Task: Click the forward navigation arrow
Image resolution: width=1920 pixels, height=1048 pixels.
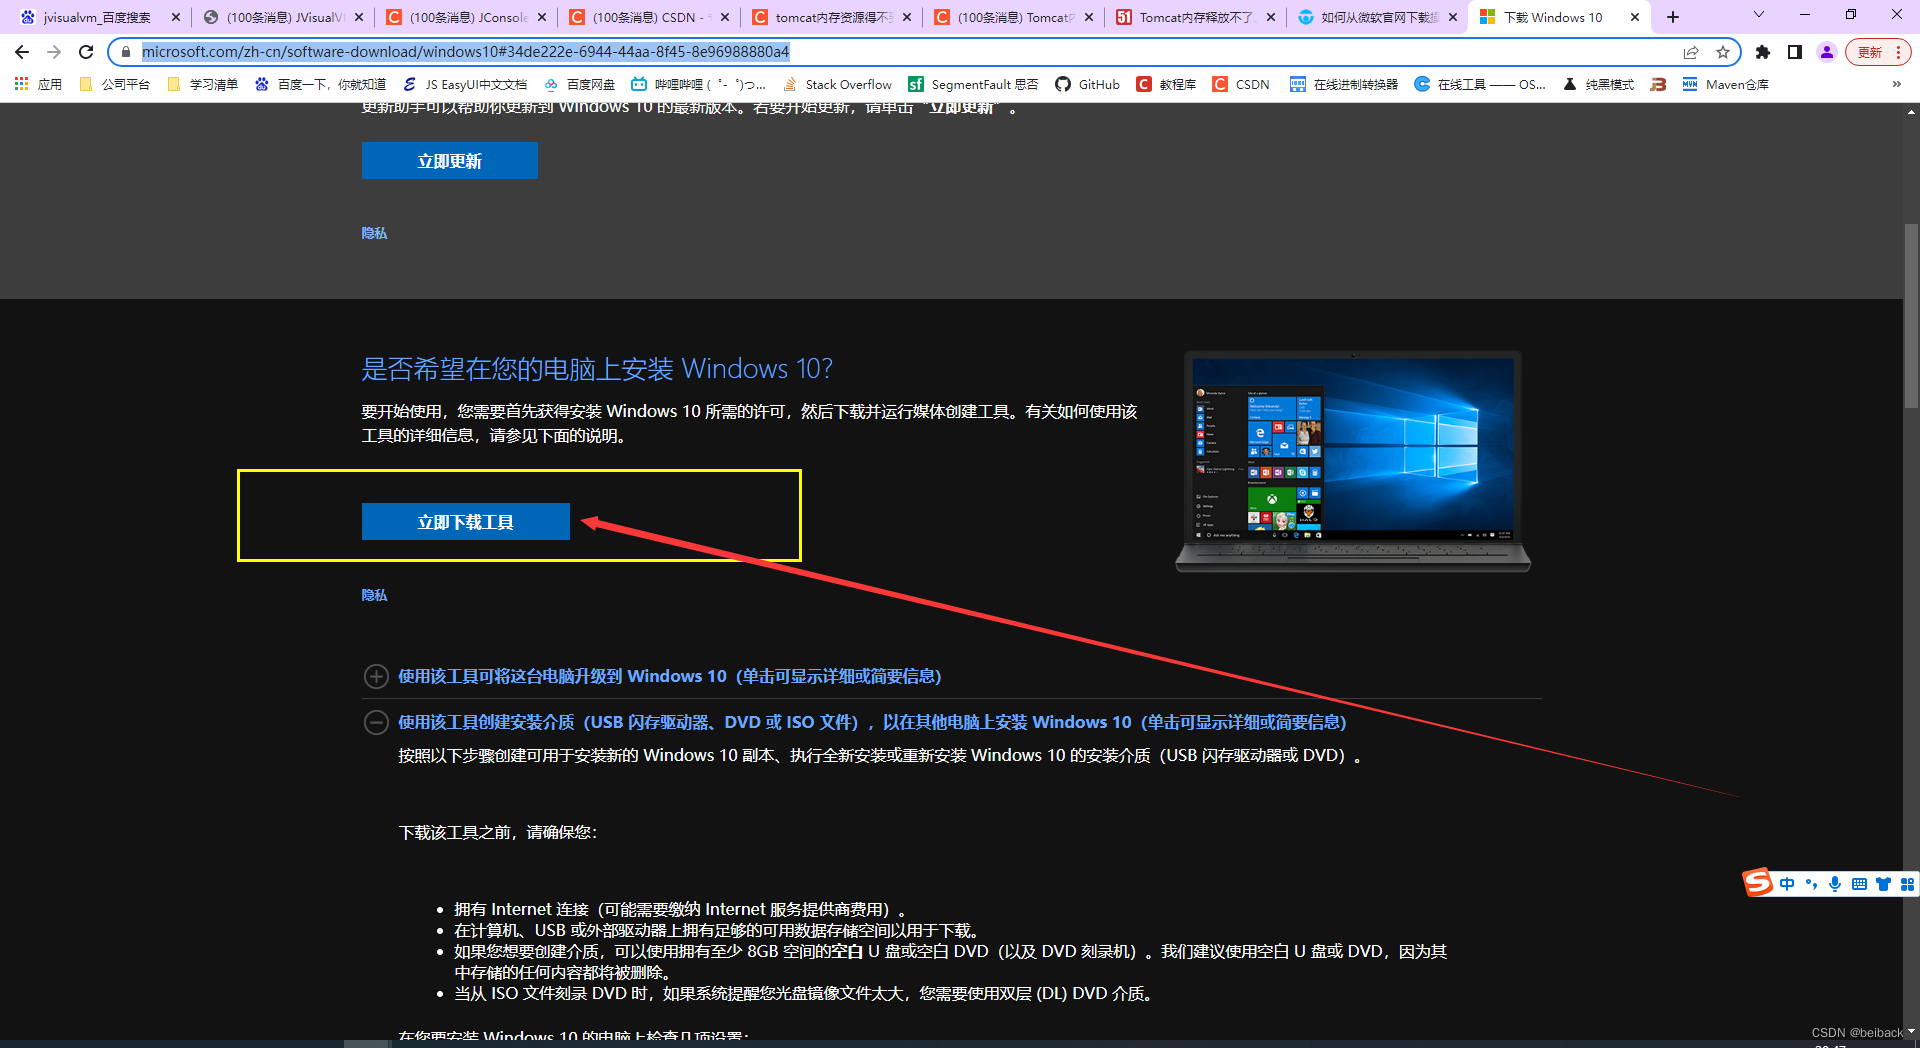Action: 54,52
